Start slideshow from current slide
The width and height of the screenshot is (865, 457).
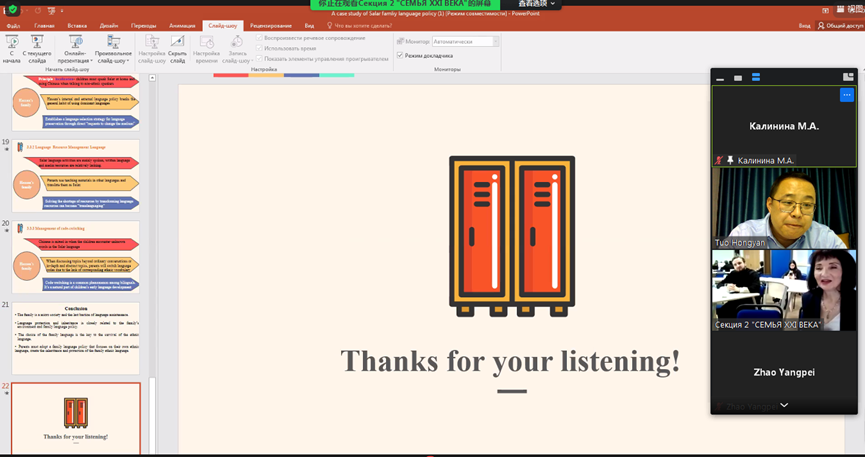click(x=37, y=48)
